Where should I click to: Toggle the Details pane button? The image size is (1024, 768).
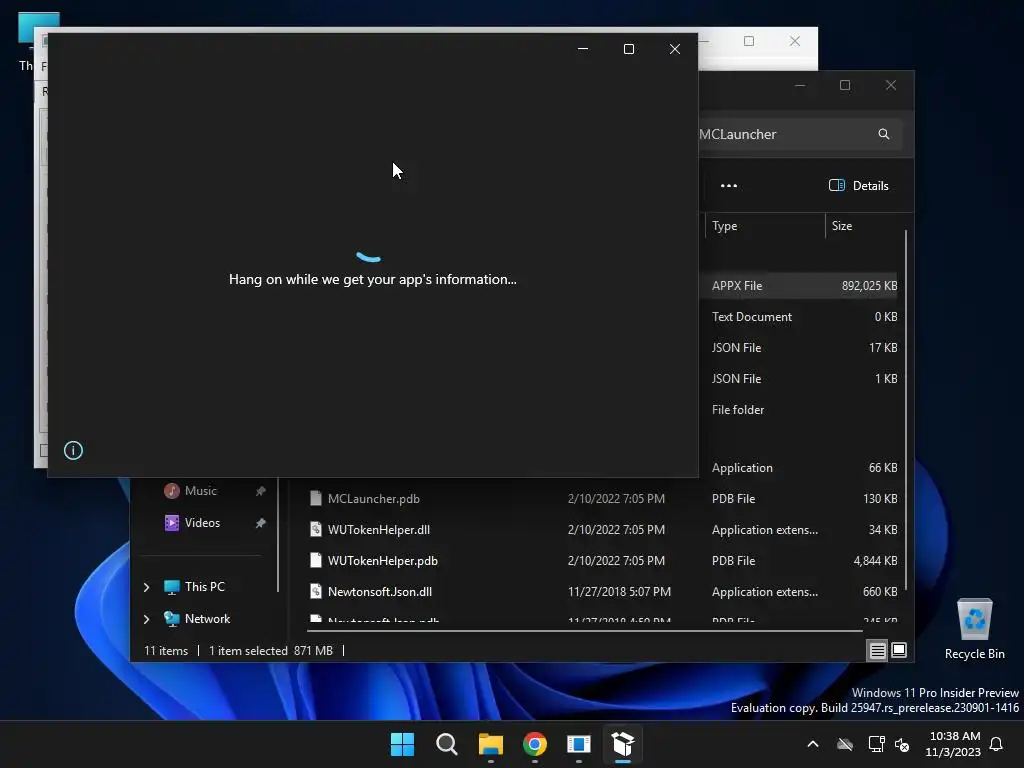point(859,185)
